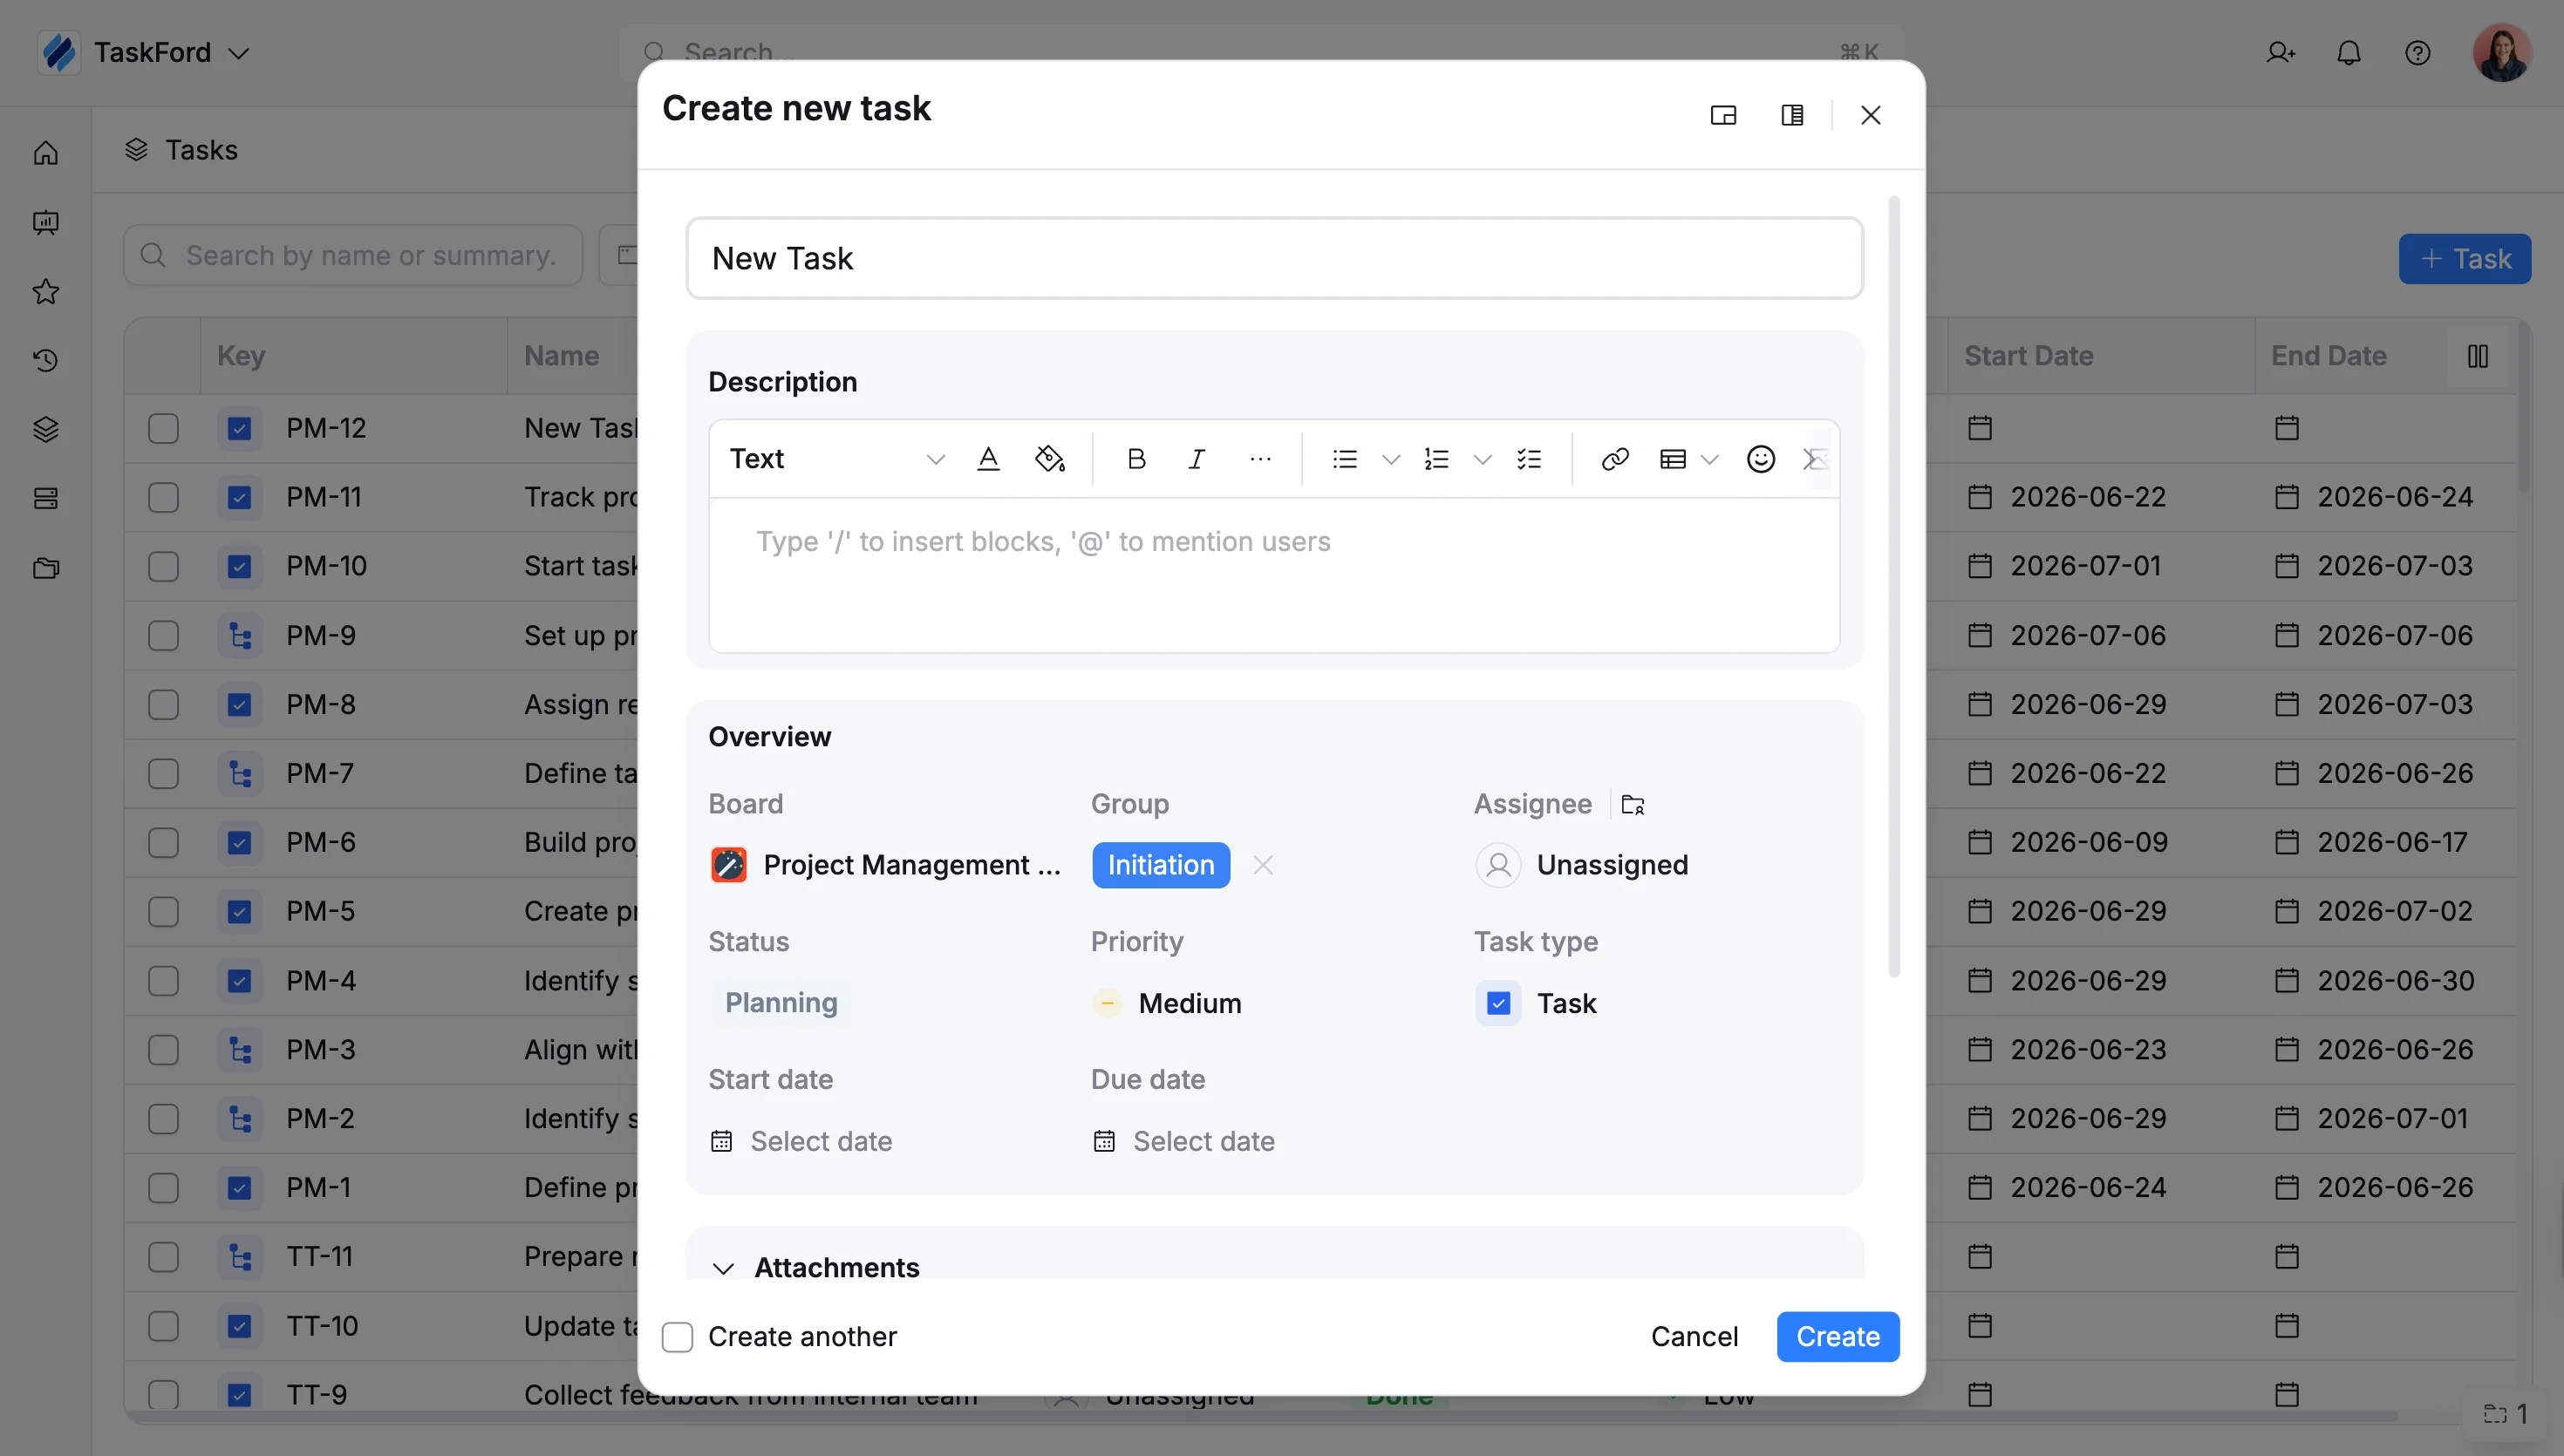The image size is (2564, 1456).
Task: Toggle italic formatting in Description
Action: (1196, 459)
